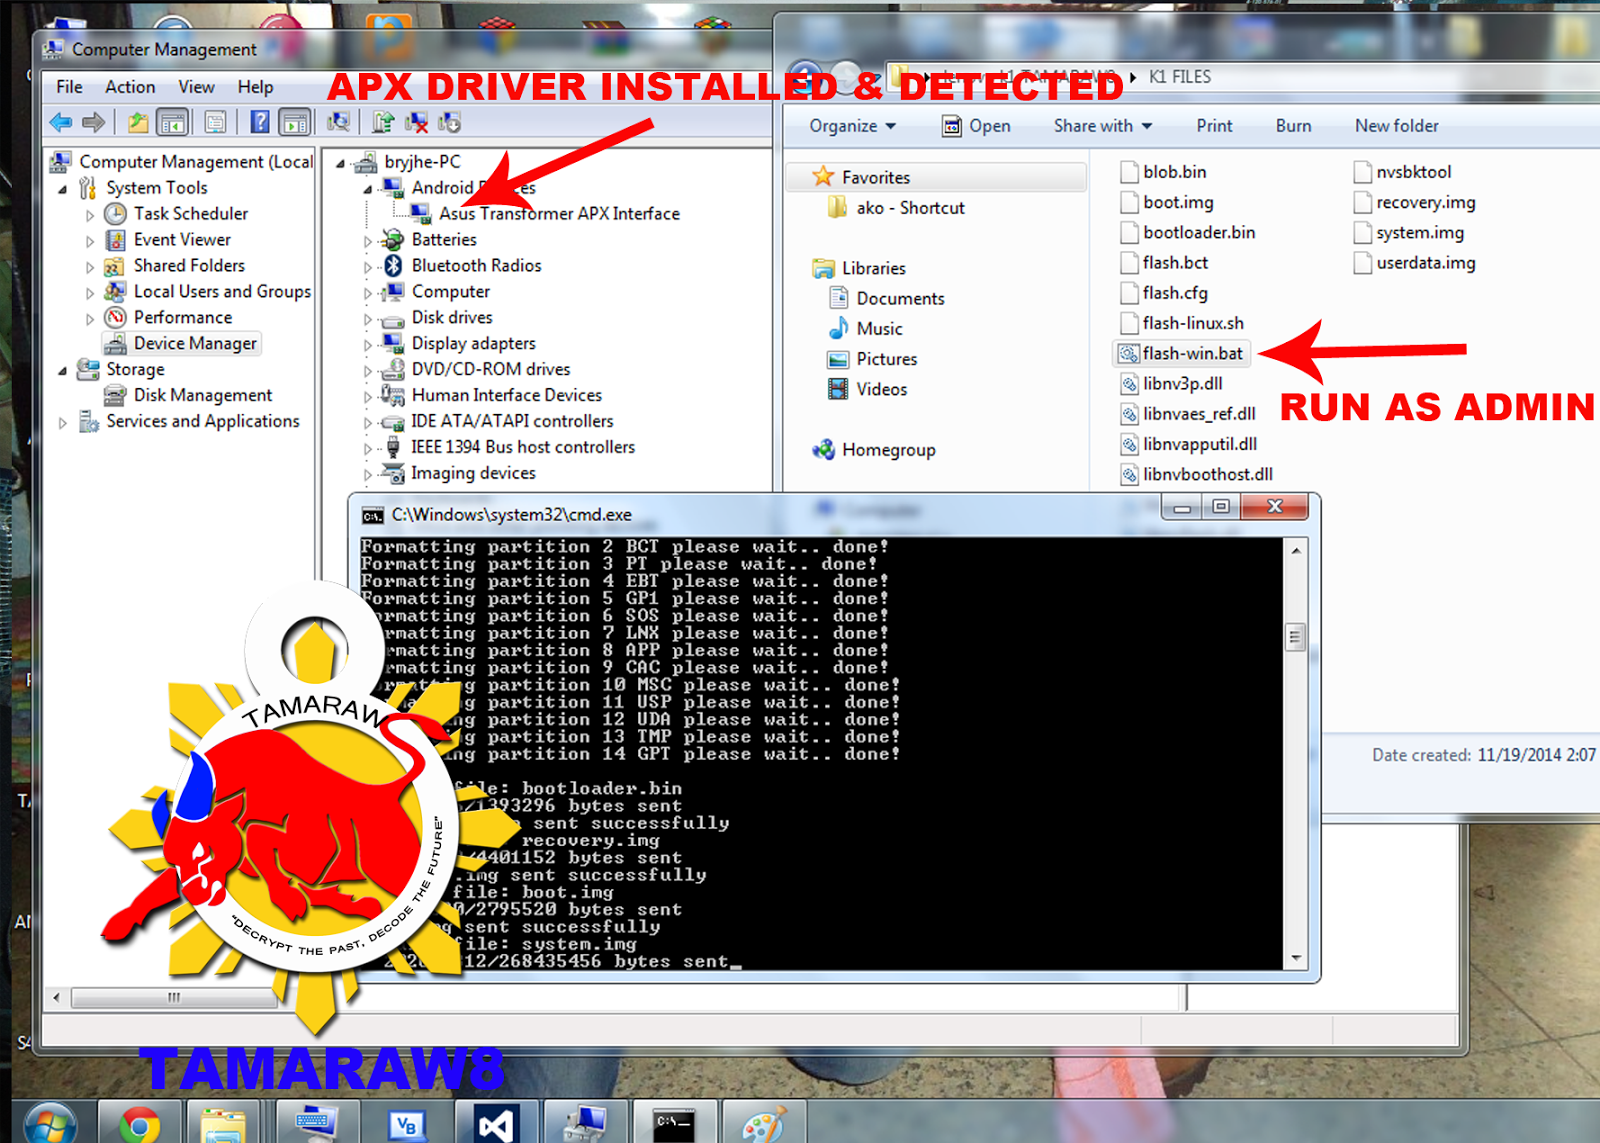Expand the Batteries device category
Screen dimensions: 1600x1143
point(368,241)
